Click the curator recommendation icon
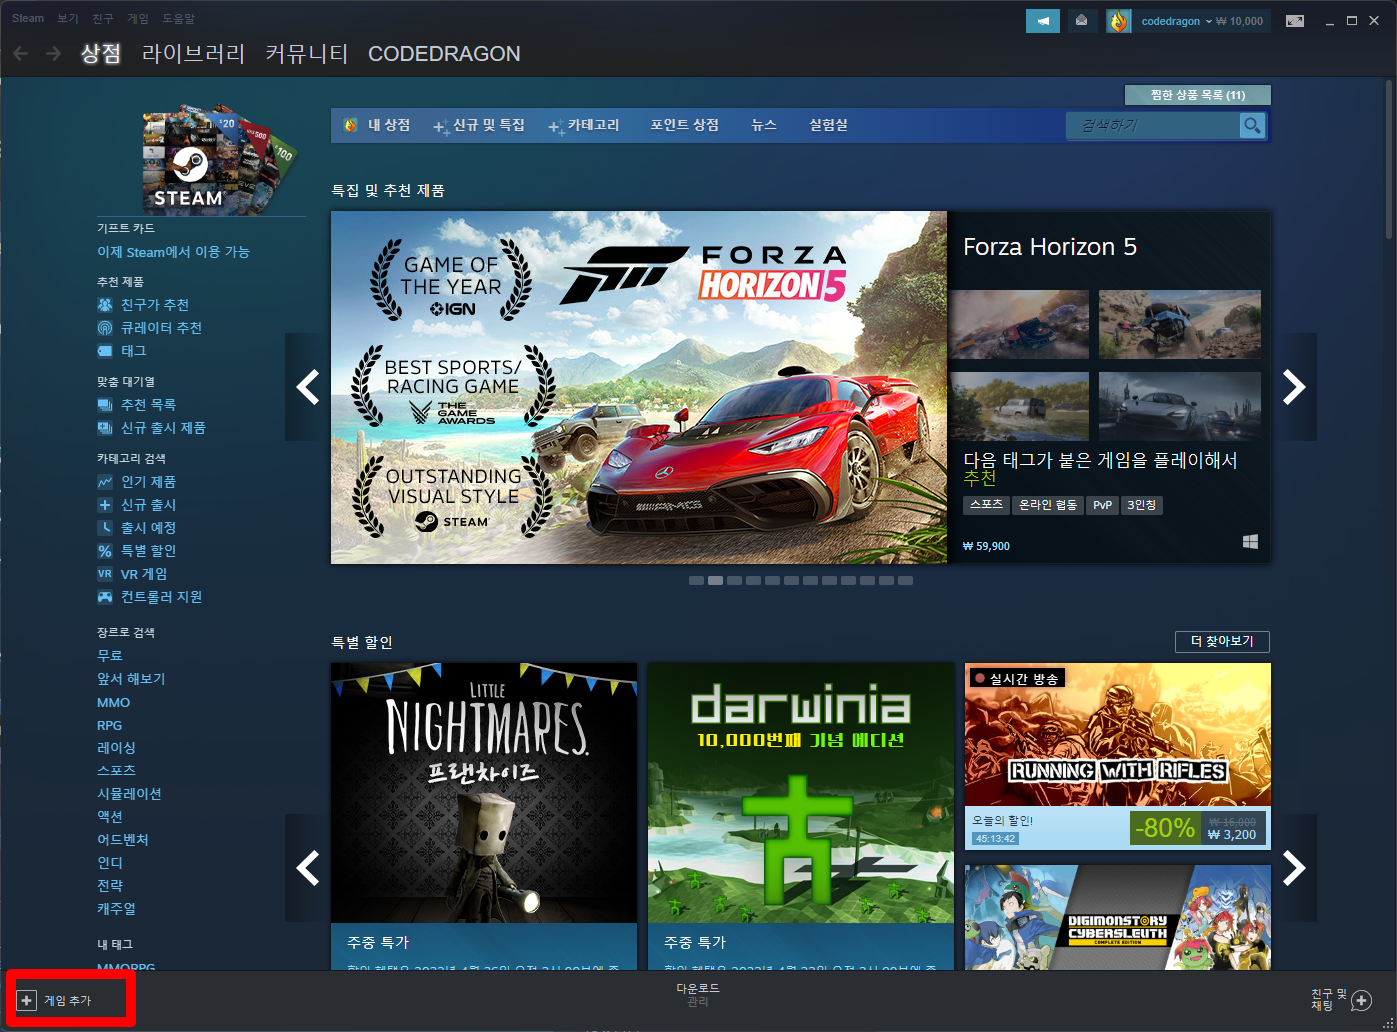This screenshot has height=1032, width=1397. click(105, 328)
